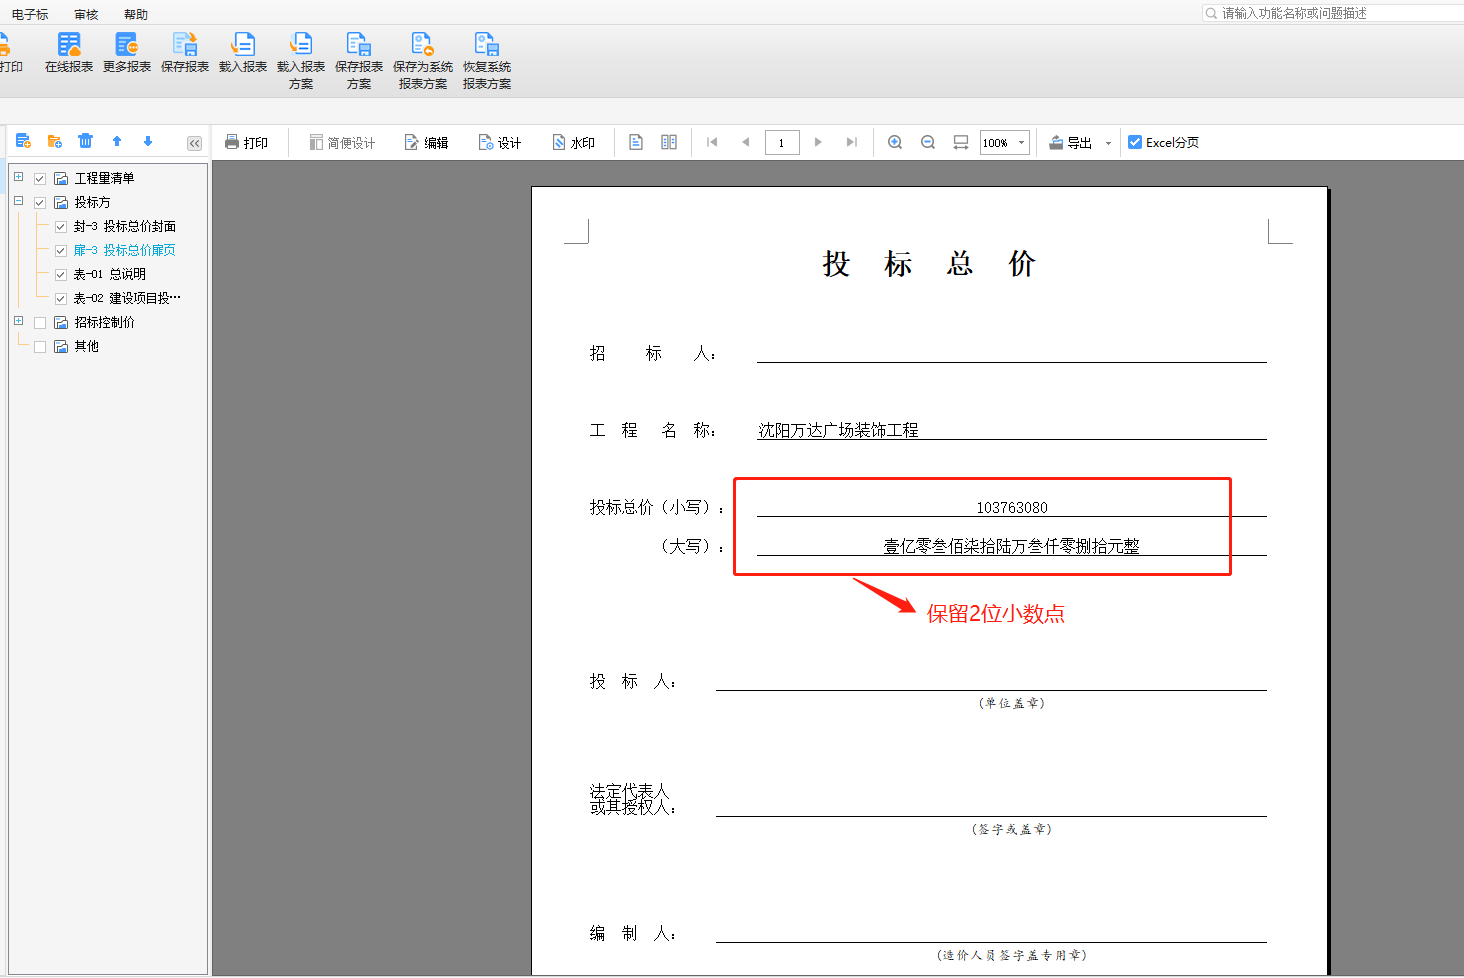Expand the 工程量清单 tree node
Screen dimensions: 1464x978
[x=18, y=177]
